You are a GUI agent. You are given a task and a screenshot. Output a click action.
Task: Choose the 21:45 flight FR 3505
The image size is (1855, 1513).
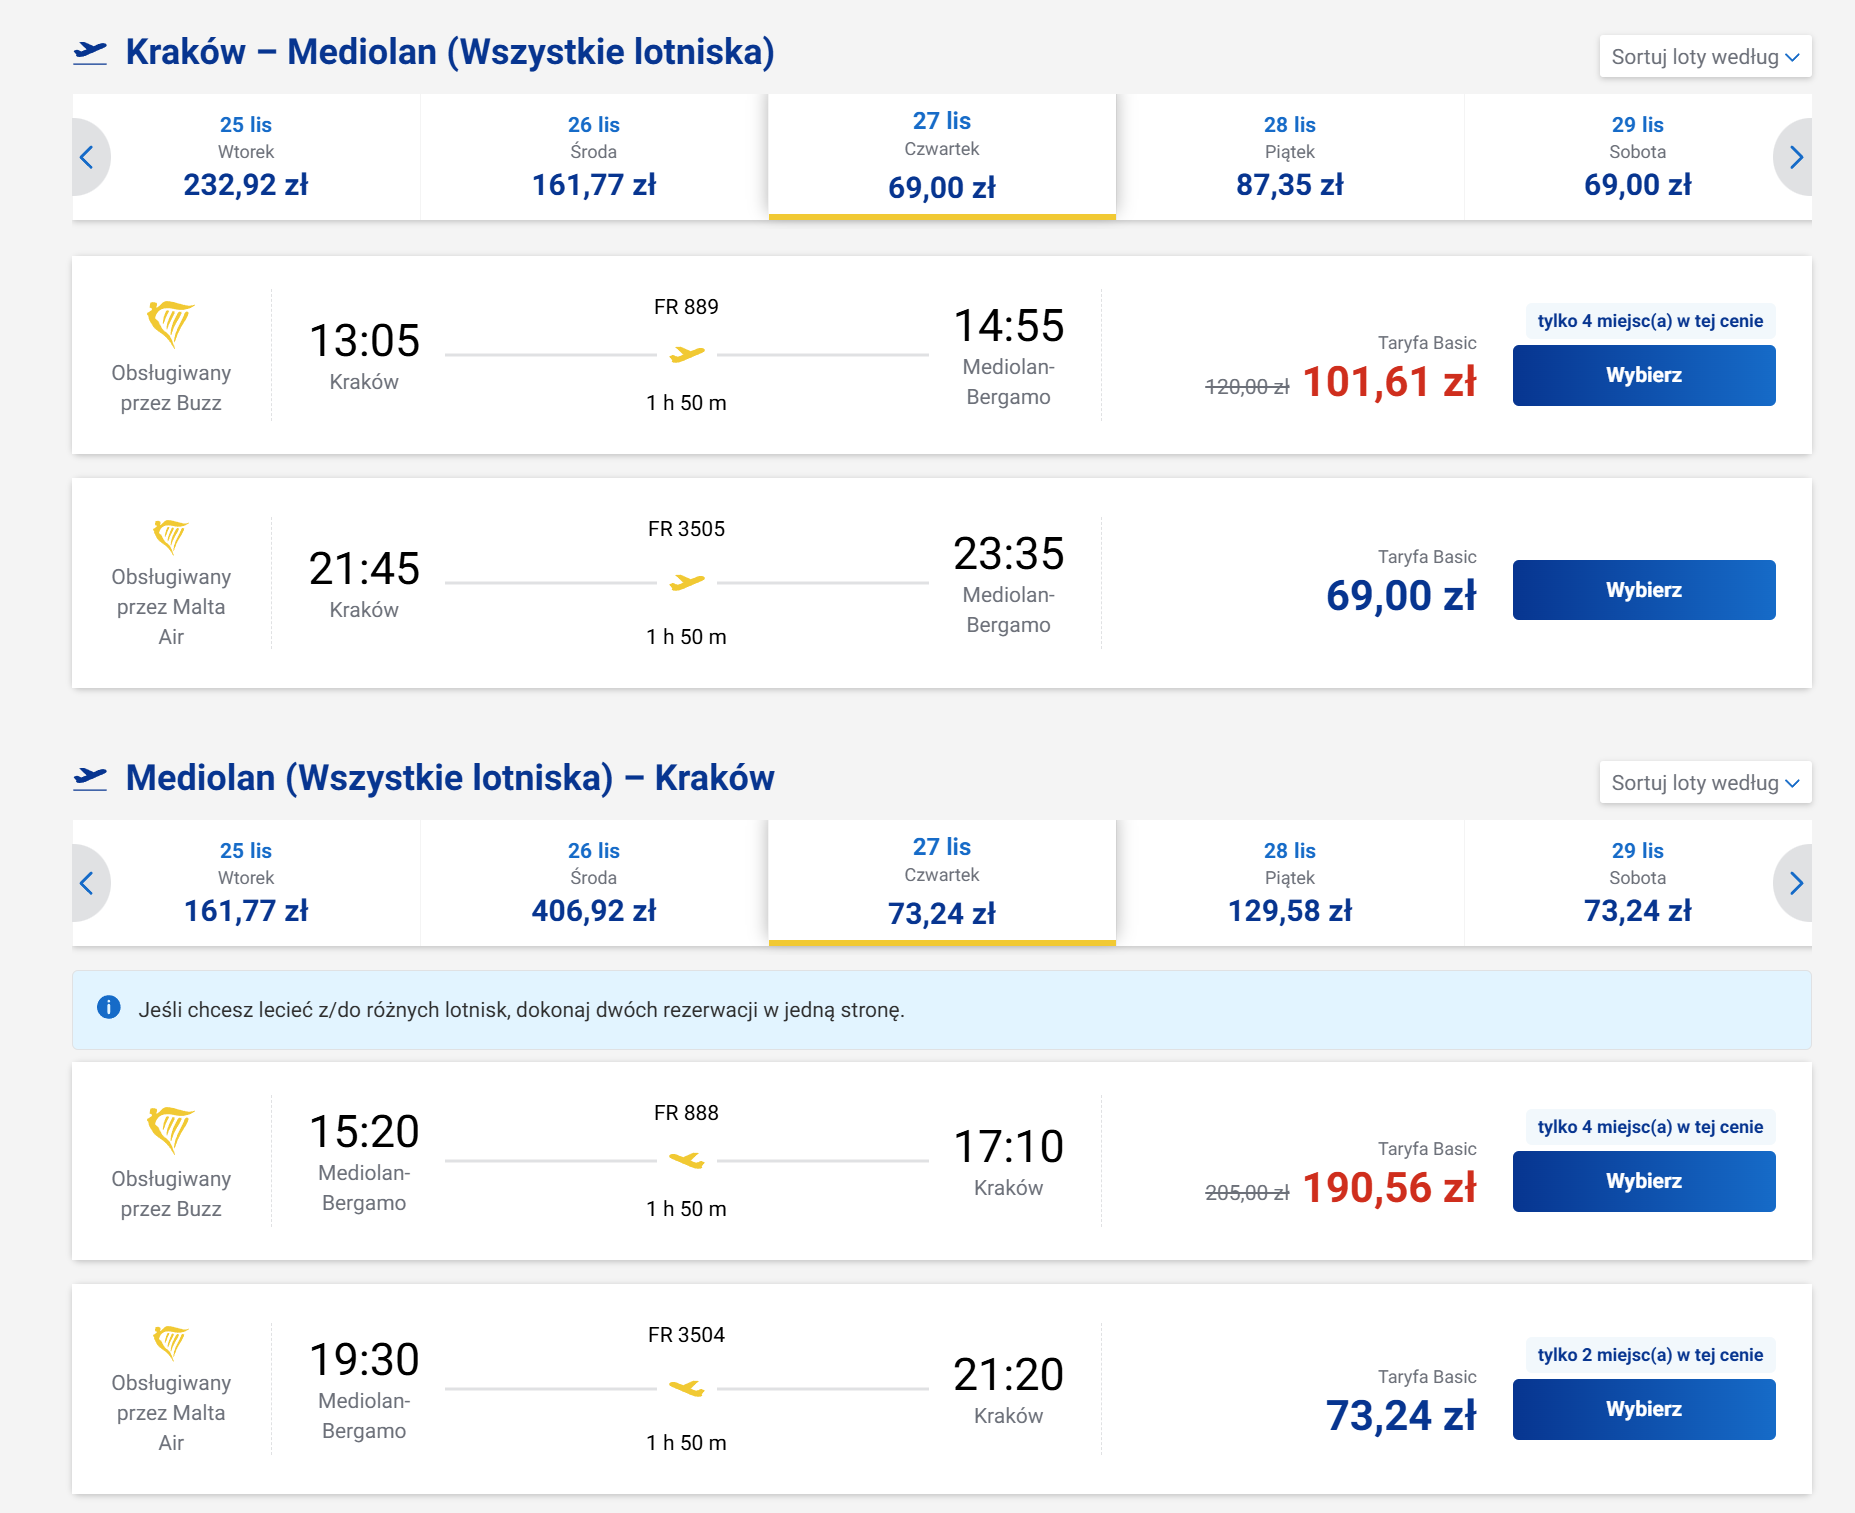1643,590
